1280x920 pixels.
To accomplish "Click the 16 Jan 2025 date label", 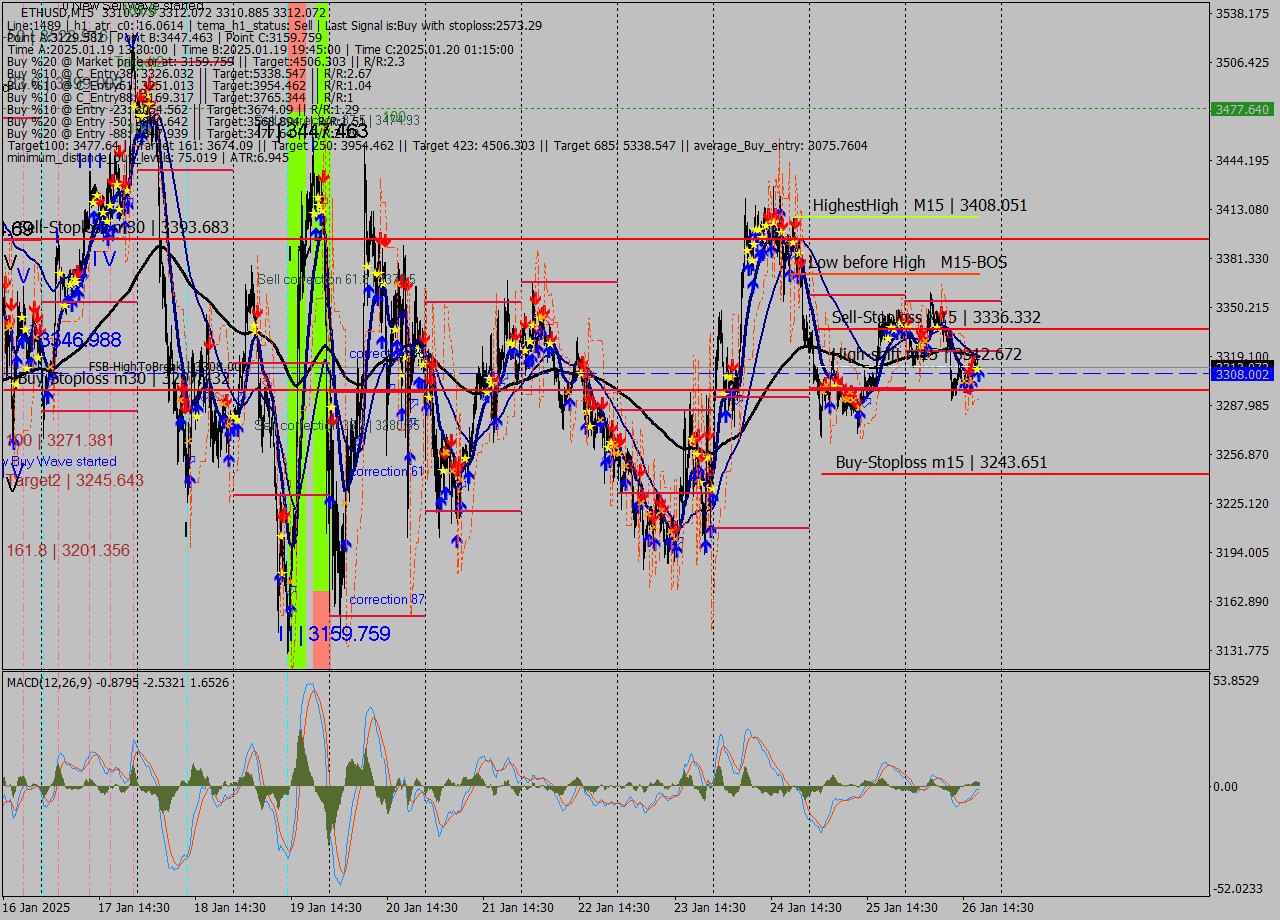I will click(x=36, y=908).
